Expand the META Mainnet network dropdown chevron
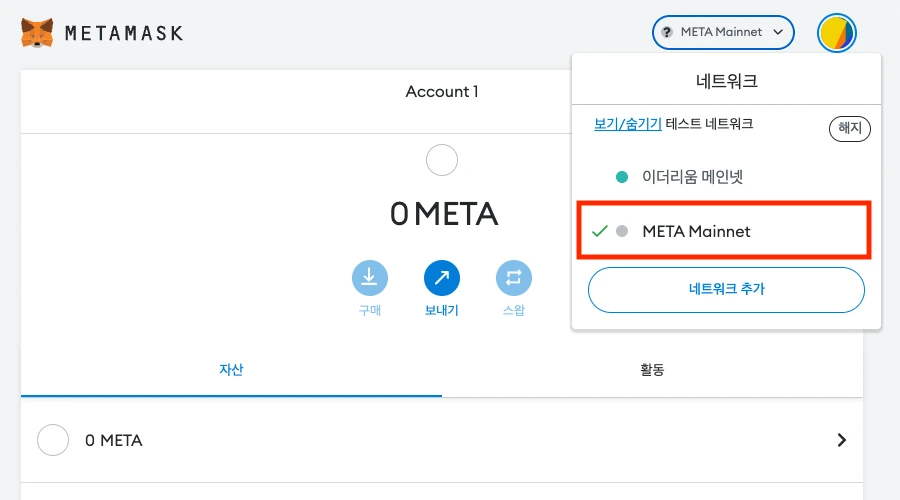Screen dimensions: 900x500 pos(779,32)
